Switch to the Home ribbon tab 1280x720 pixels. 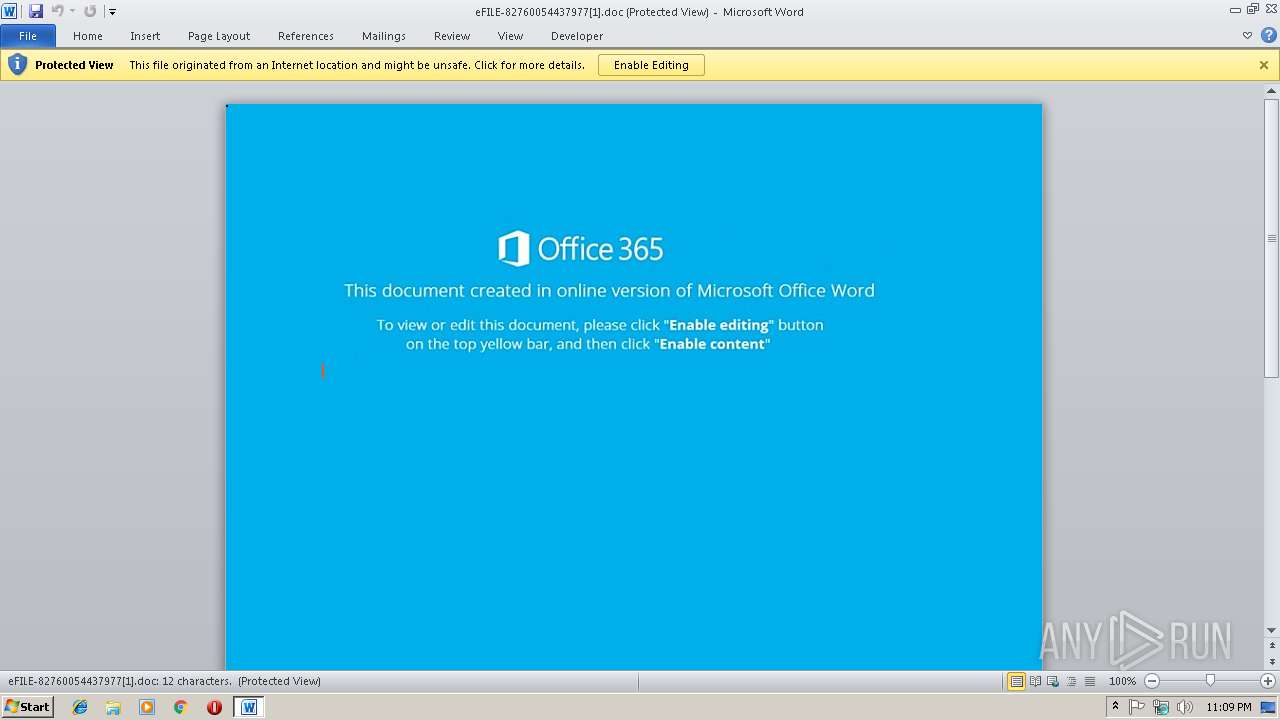[x=88, y=36]
